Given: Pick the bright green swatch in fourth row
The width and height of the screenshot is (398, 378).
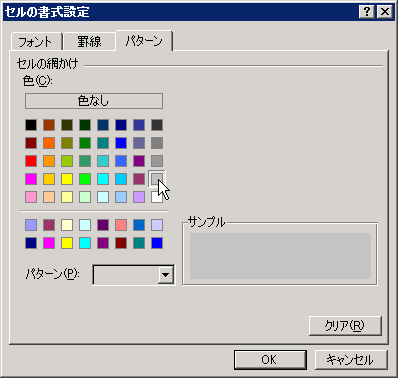Looking at the screenshot, I should (85, 179).
